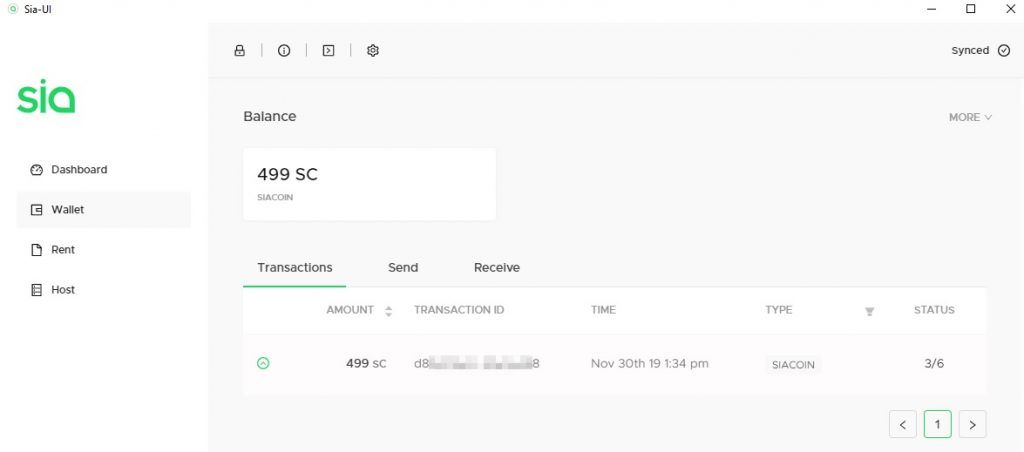Viewport: 1024px width, 452px height.
Task: Click the Synced checkmark status icon
Action: pyautogui.click(x=1004, y=51)
